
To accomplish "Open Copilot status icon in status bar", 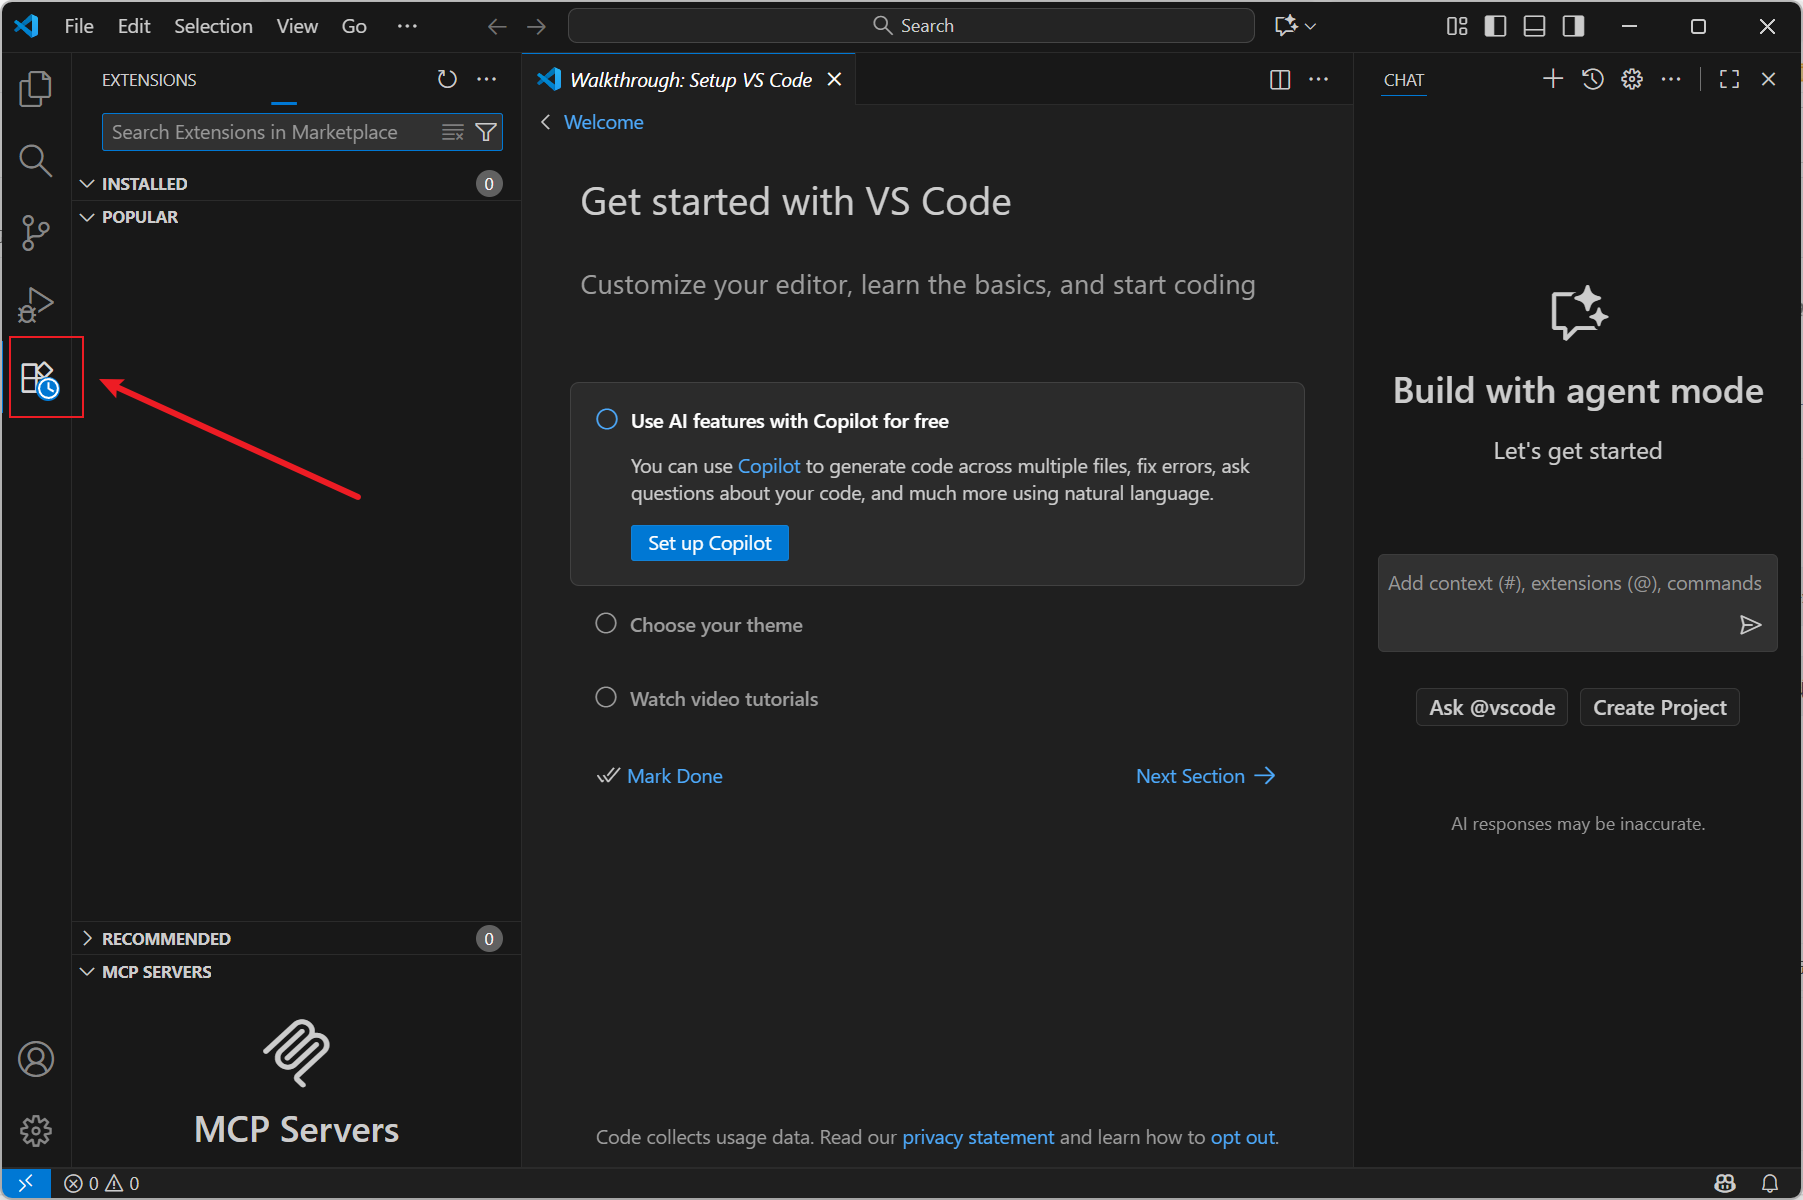I will click(1725, 1183).
